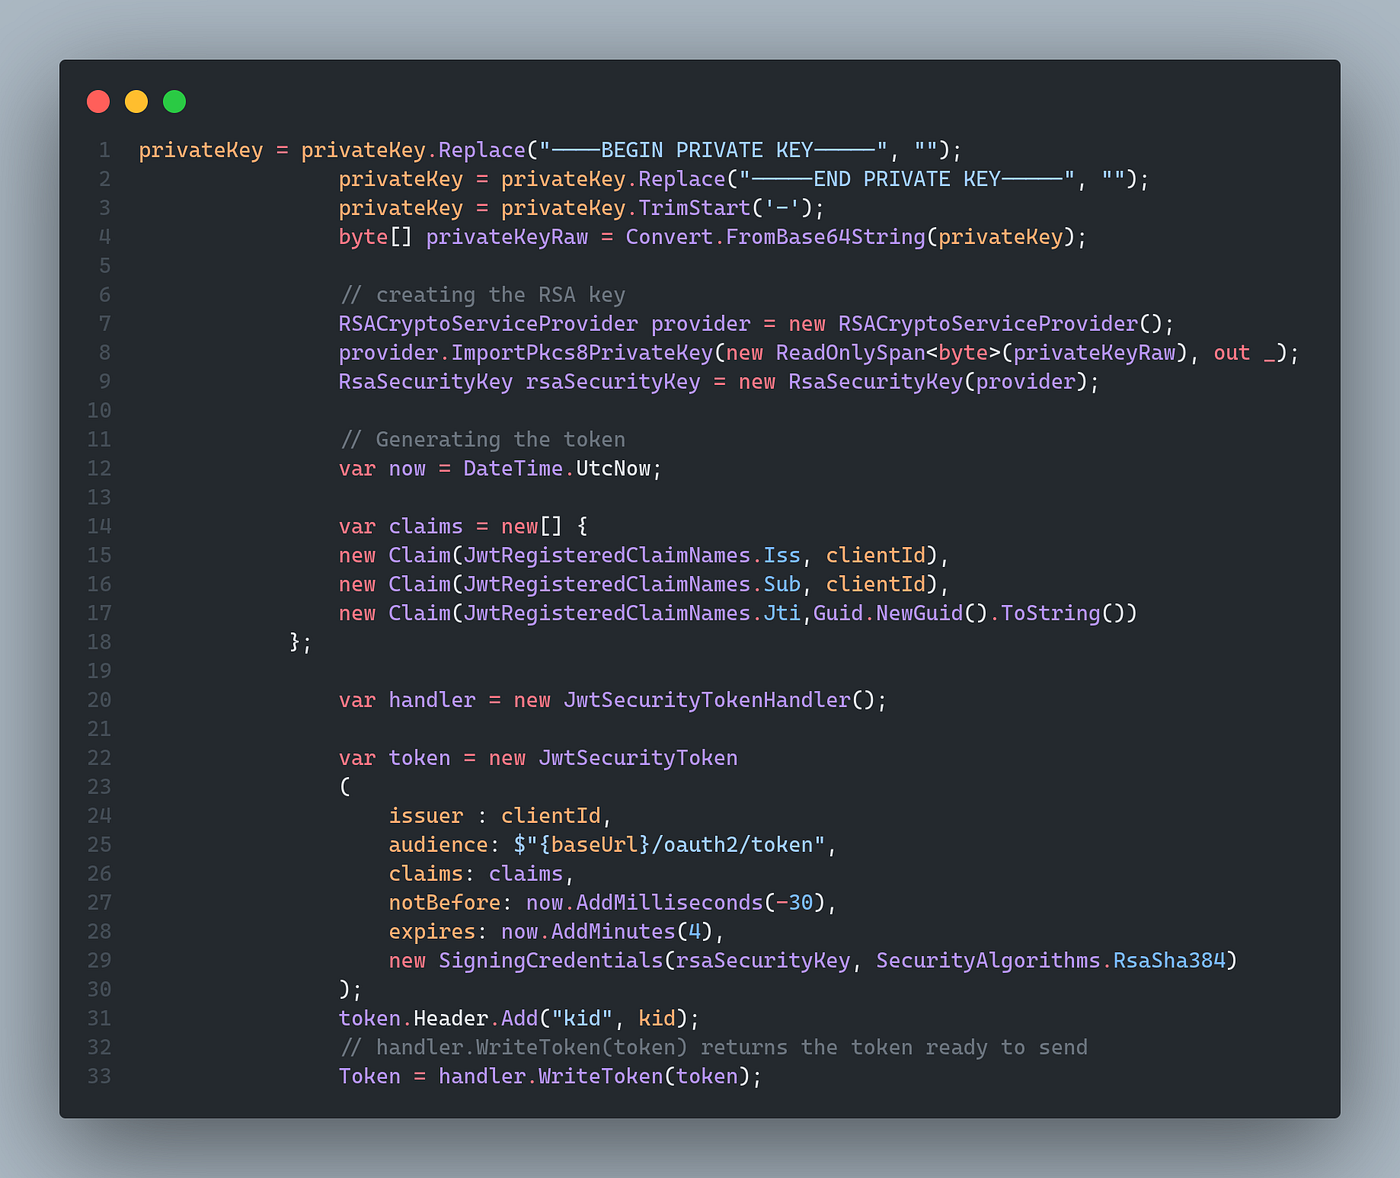This screenshot has width=1400, height=1178.
Task: Select the Convert.FromBase64String method call
Action: pos(775,237)
